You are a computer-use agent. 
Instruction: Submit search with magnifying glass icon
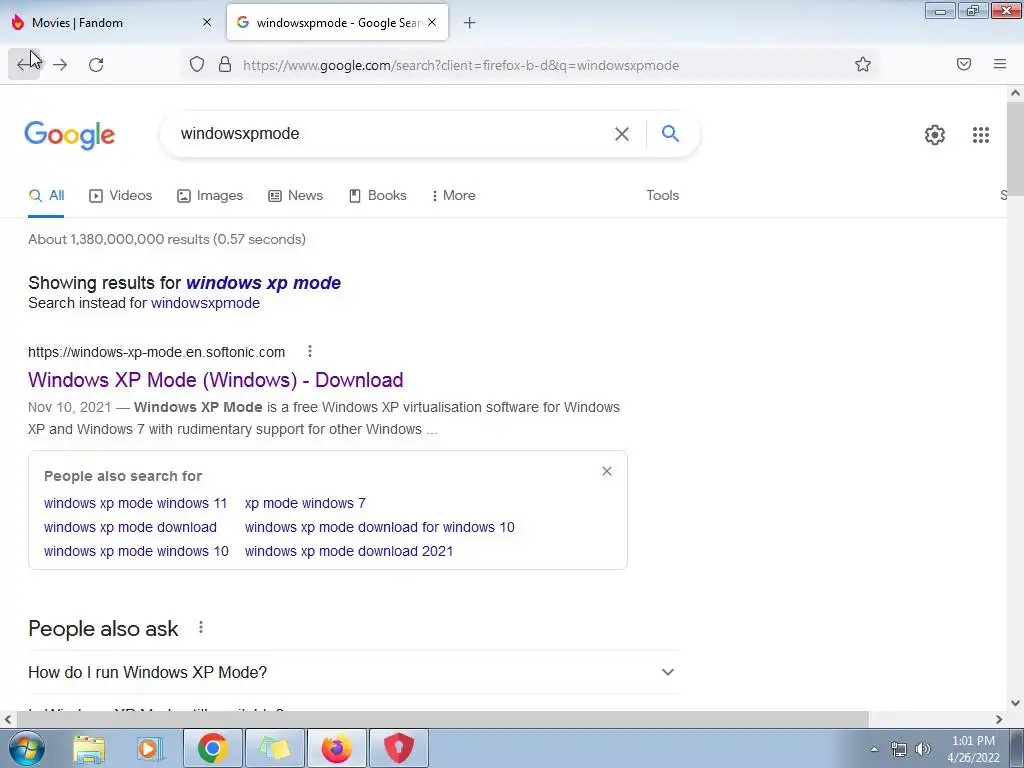pyautogui.click(x=670, y=134)
